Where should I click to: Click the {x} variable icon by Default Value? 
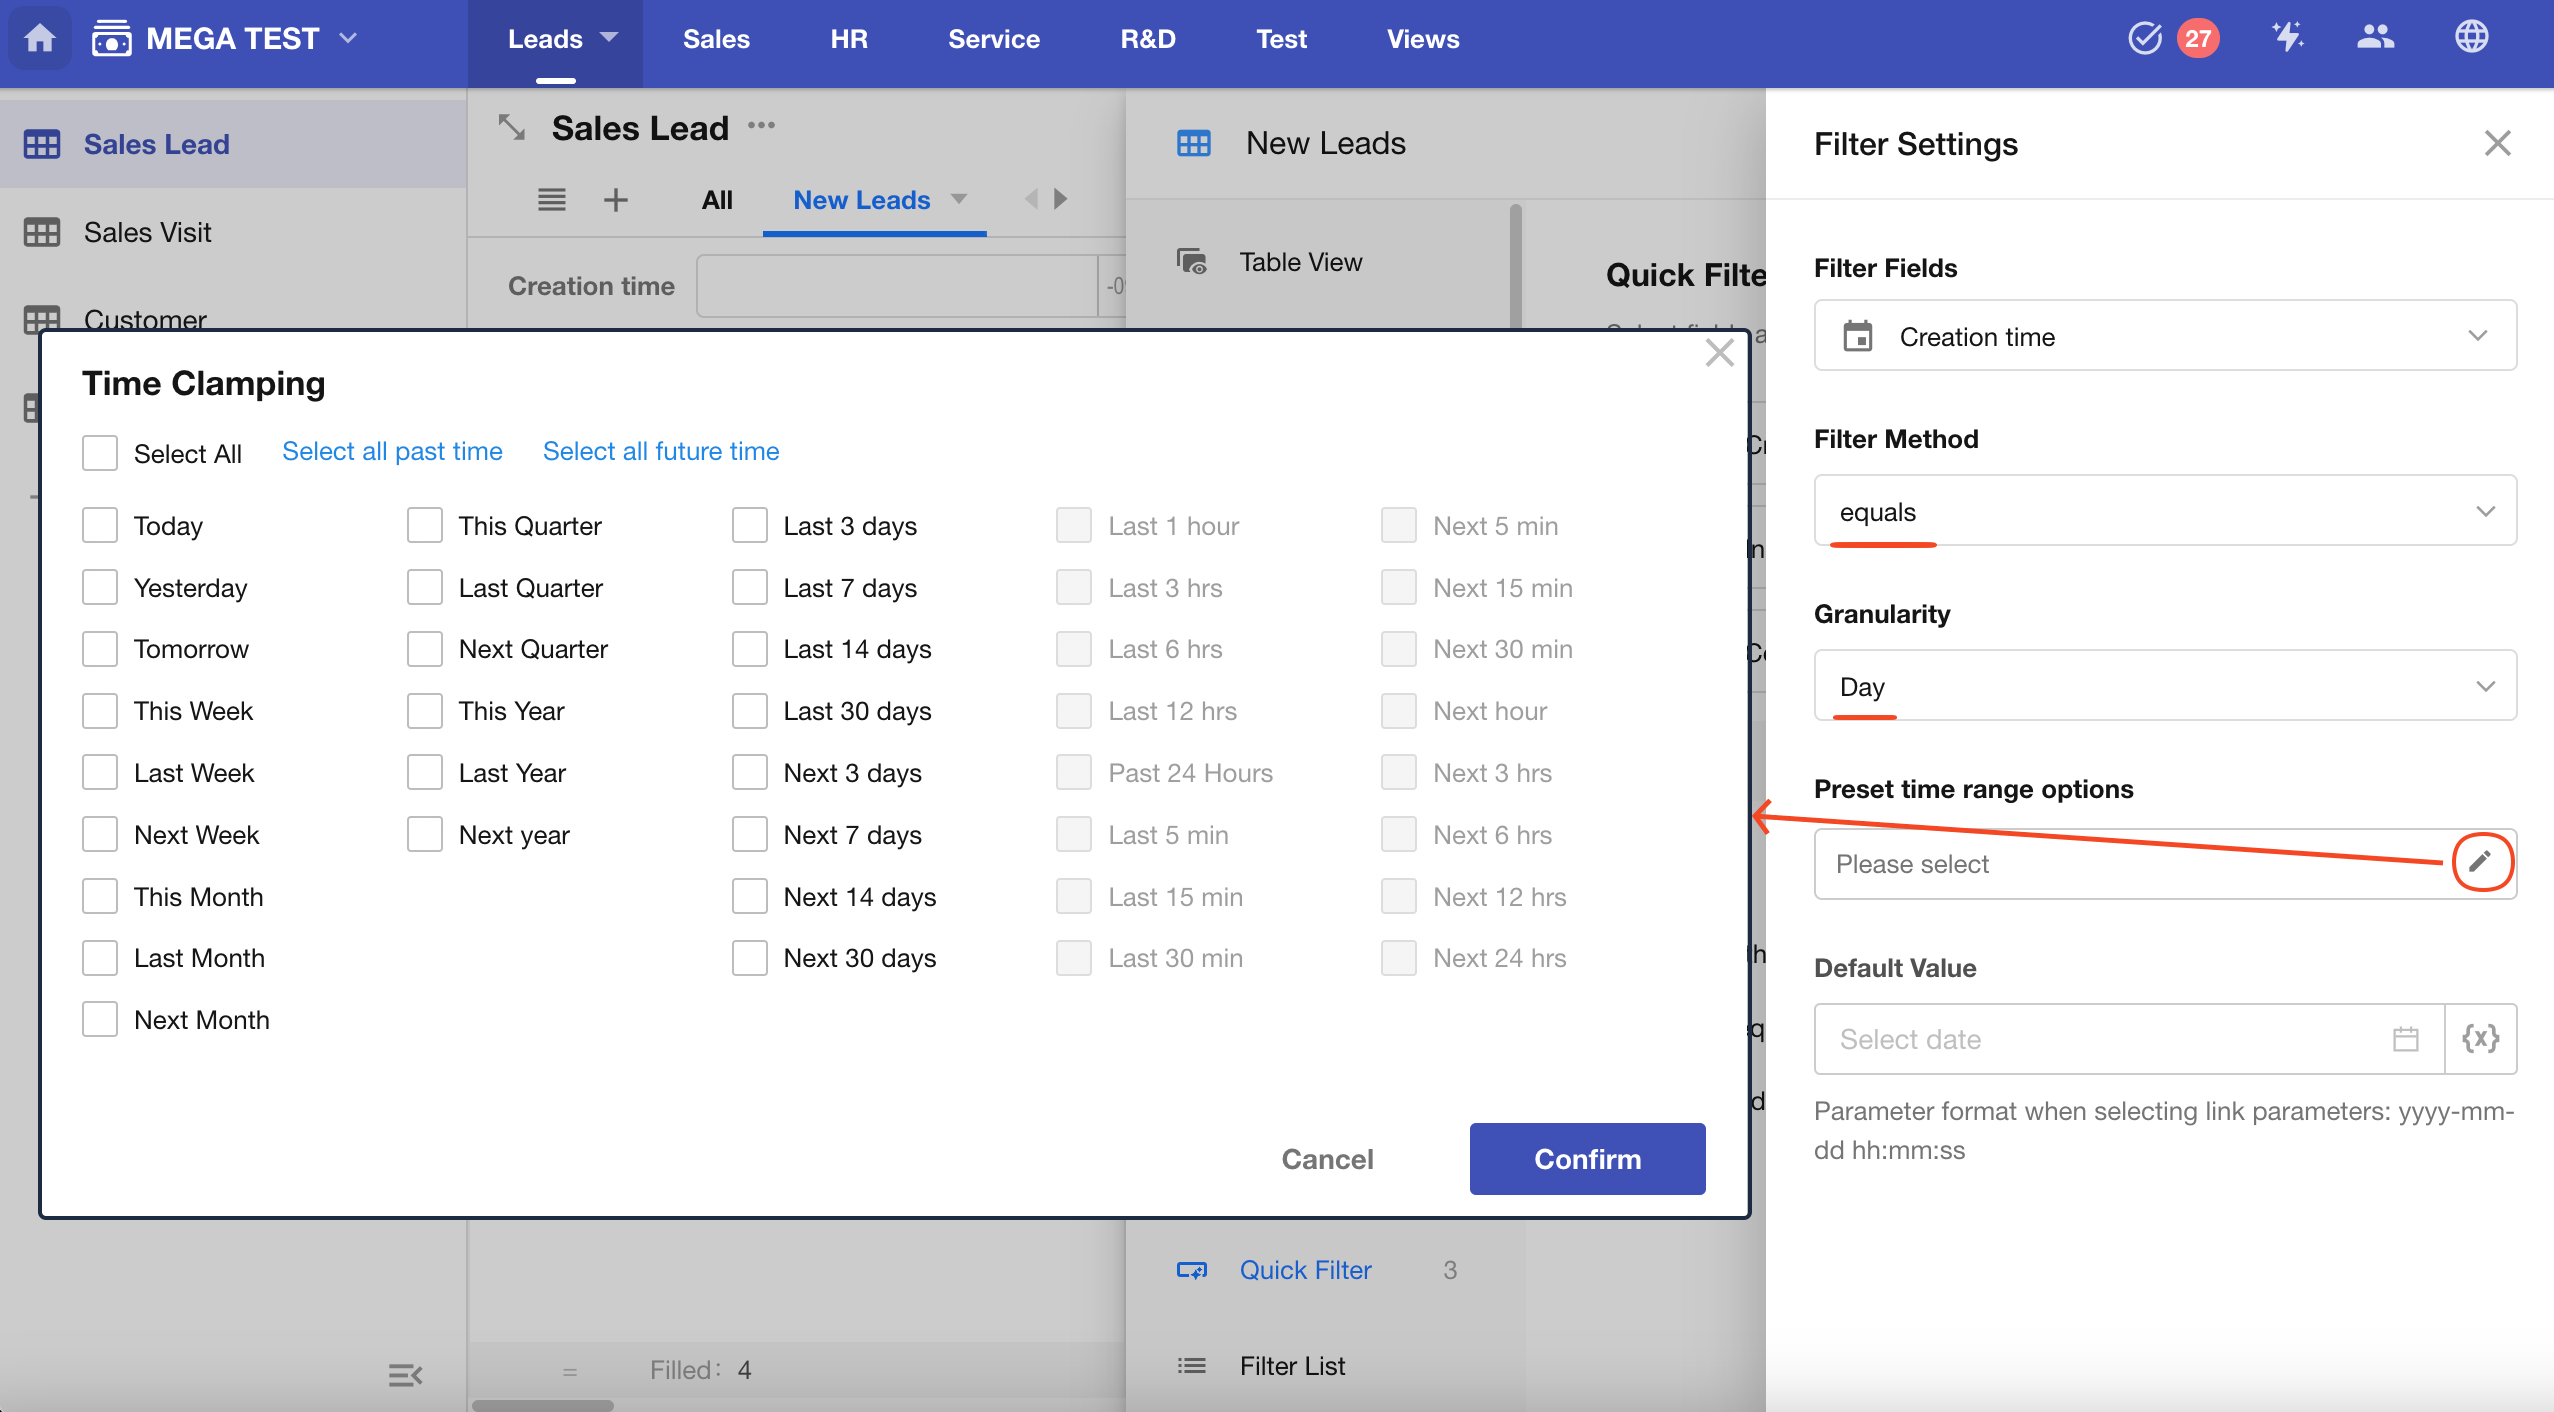pyautogui.click(x=2480, y=1038)
